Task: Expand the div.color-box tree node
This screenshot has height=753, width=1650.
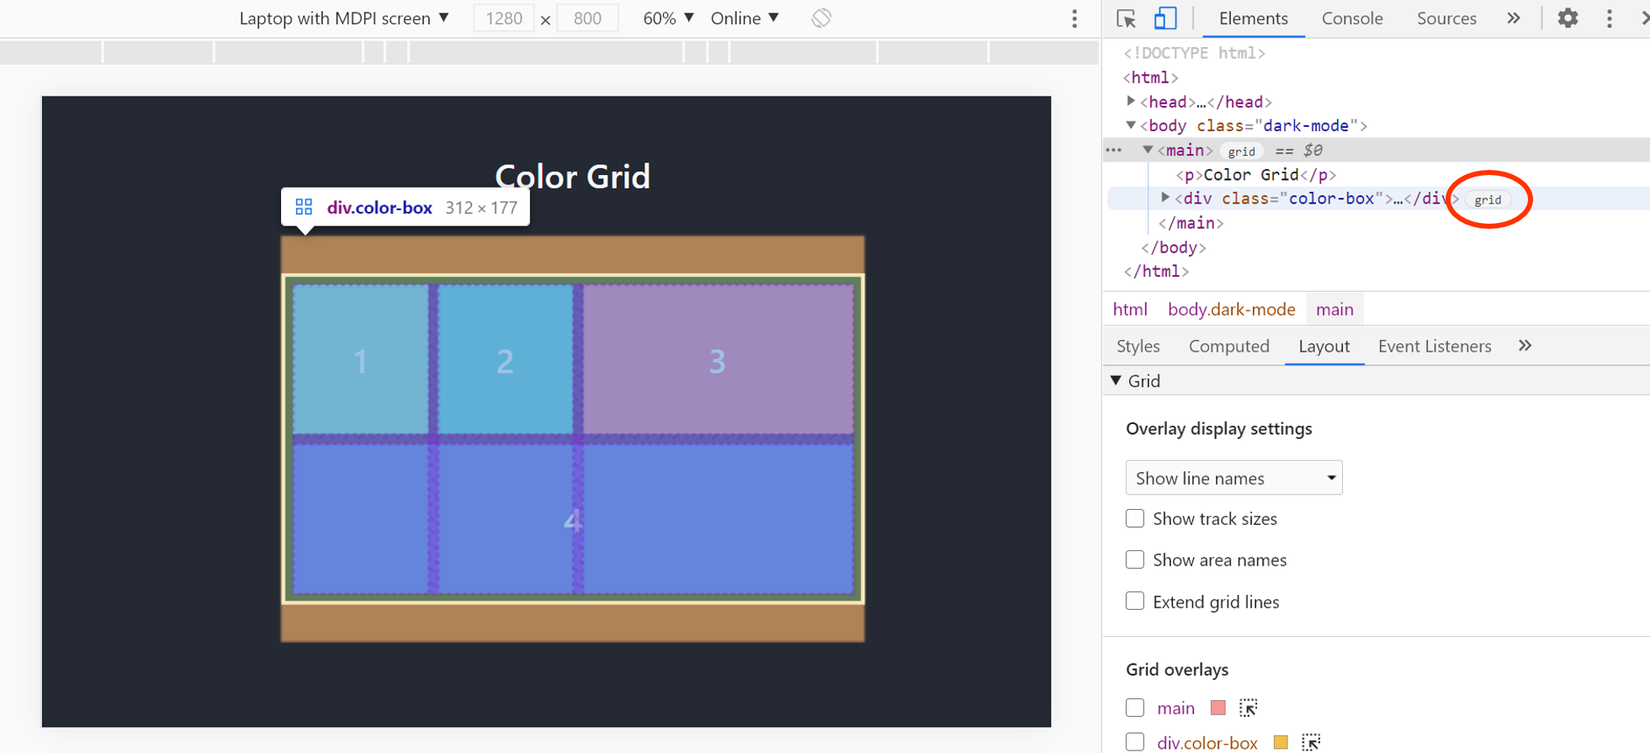Action: pyautogui.click(x=1165, y=198)
